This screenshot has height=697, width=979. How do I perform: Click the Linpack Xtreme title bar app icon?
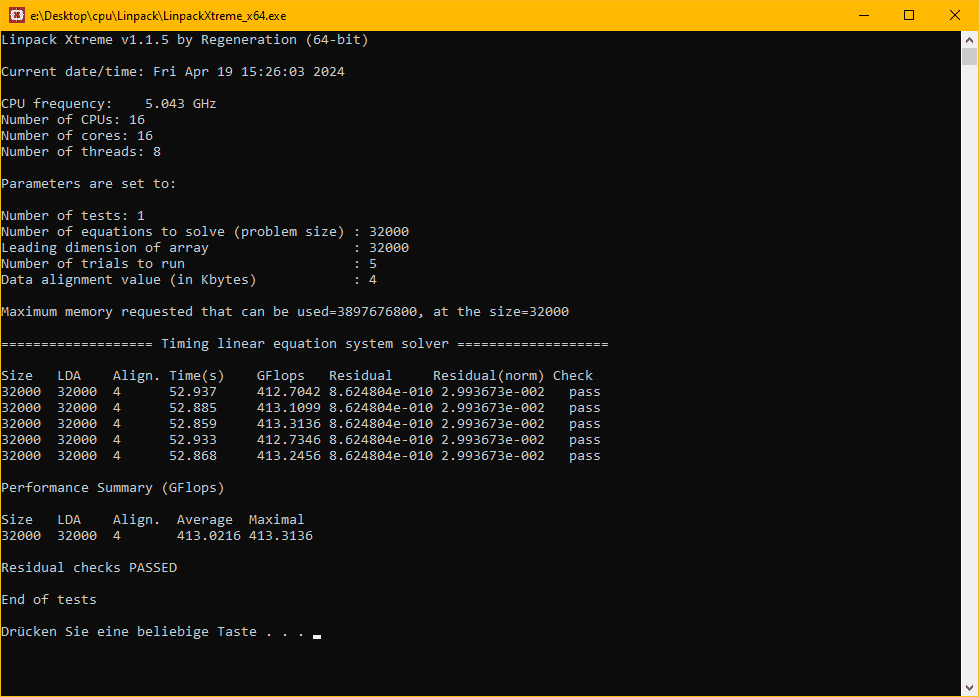[x=17, y=15]
